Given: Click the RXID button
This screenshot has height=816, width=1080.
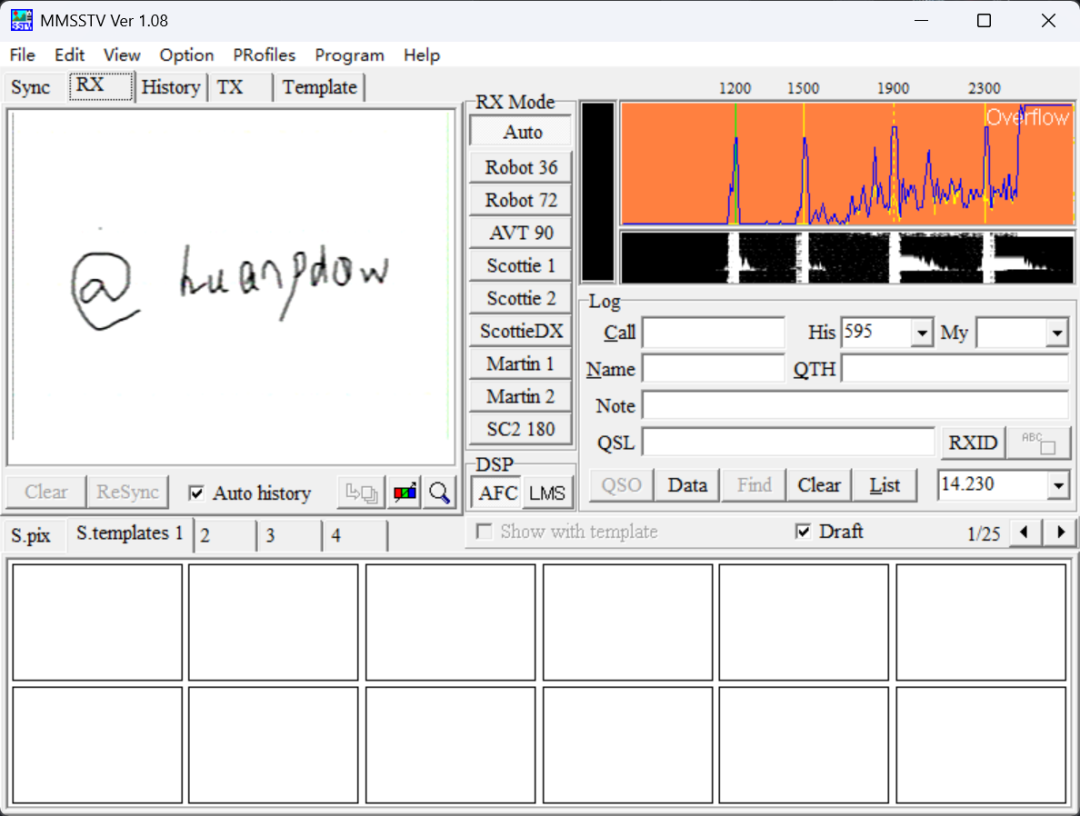Looking at the screenshot, I should [973, 442].
